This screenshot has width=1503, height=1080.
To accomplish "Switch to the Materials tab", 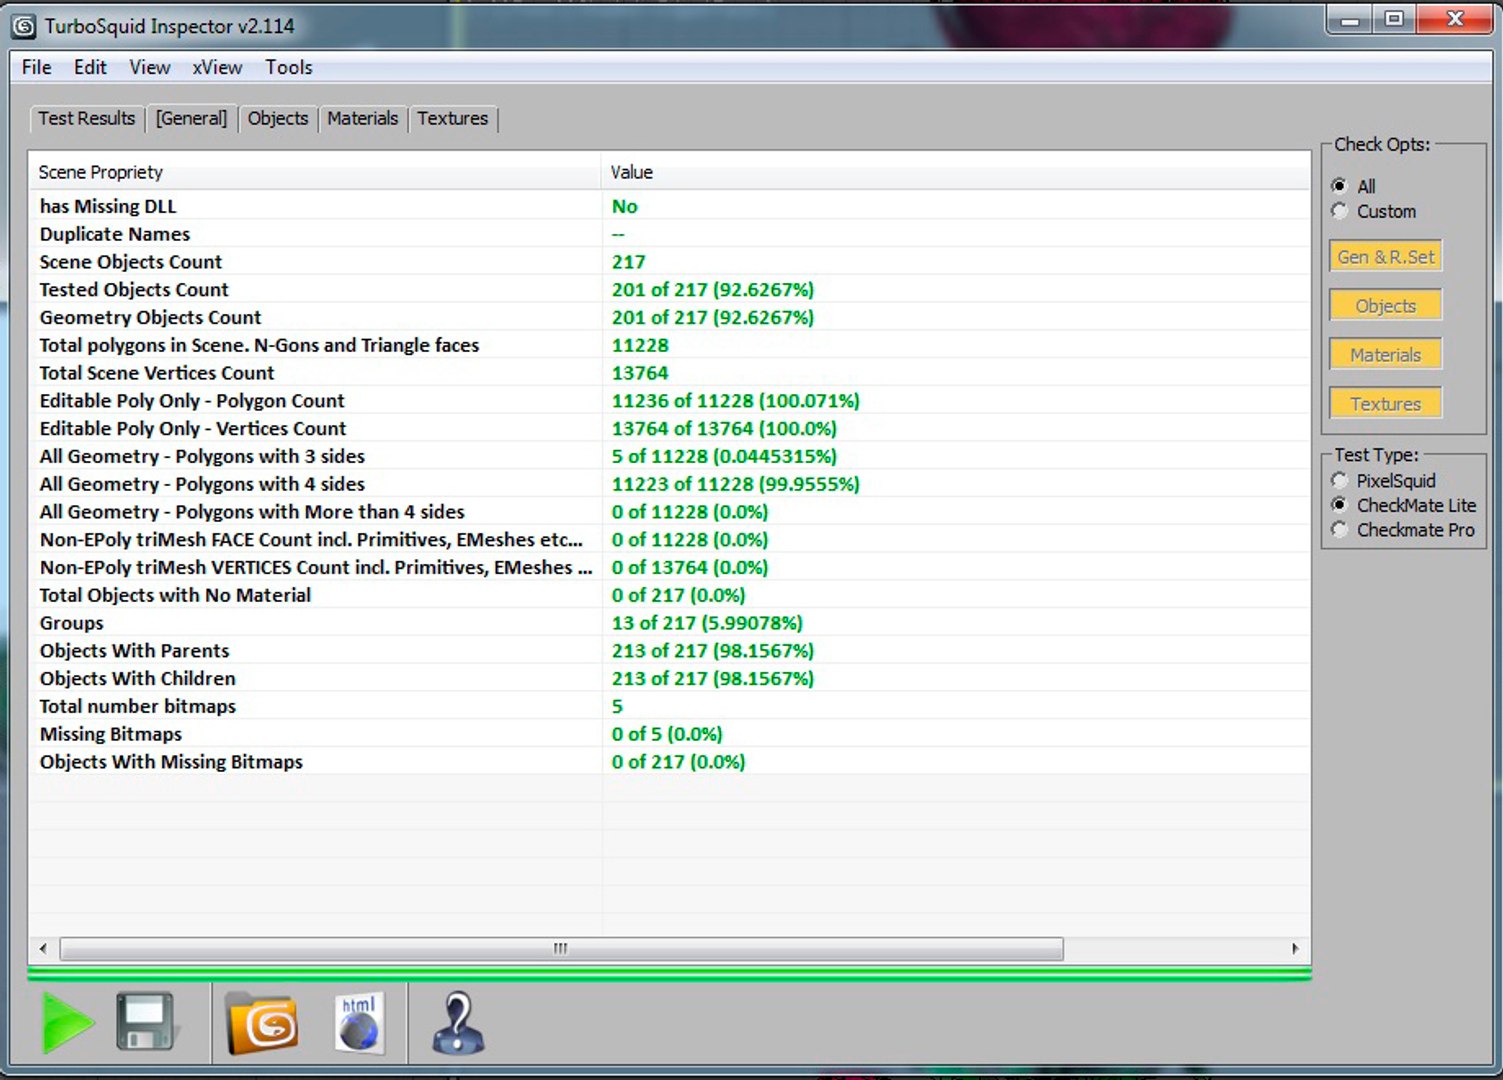I will pyautogui.click(x=363, y=118).
